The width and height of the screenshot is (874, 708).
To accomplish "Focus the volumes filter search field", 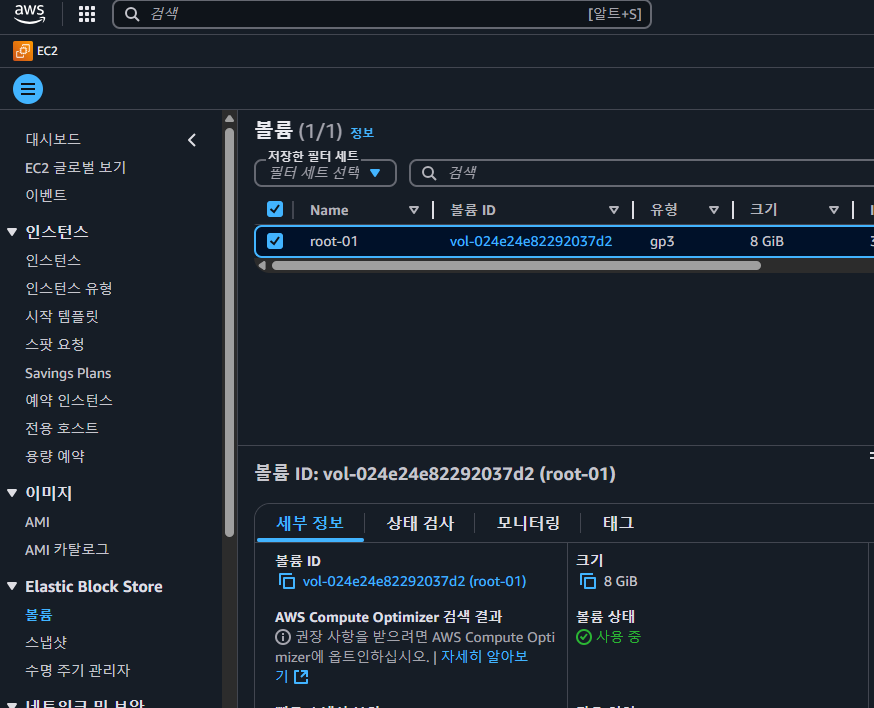I will [x=642, y=173].
